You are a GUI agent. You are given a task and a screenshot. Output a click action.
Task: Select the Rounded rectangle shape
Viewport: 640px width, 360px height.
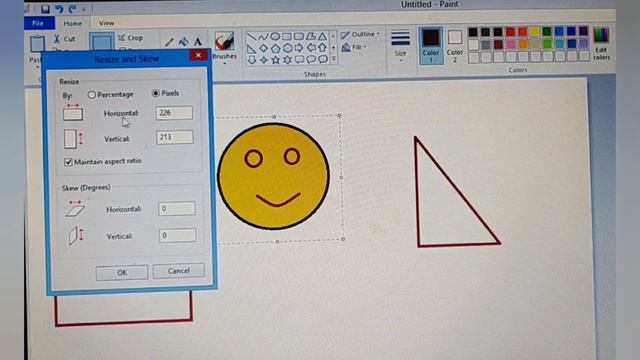coord(299,37)
